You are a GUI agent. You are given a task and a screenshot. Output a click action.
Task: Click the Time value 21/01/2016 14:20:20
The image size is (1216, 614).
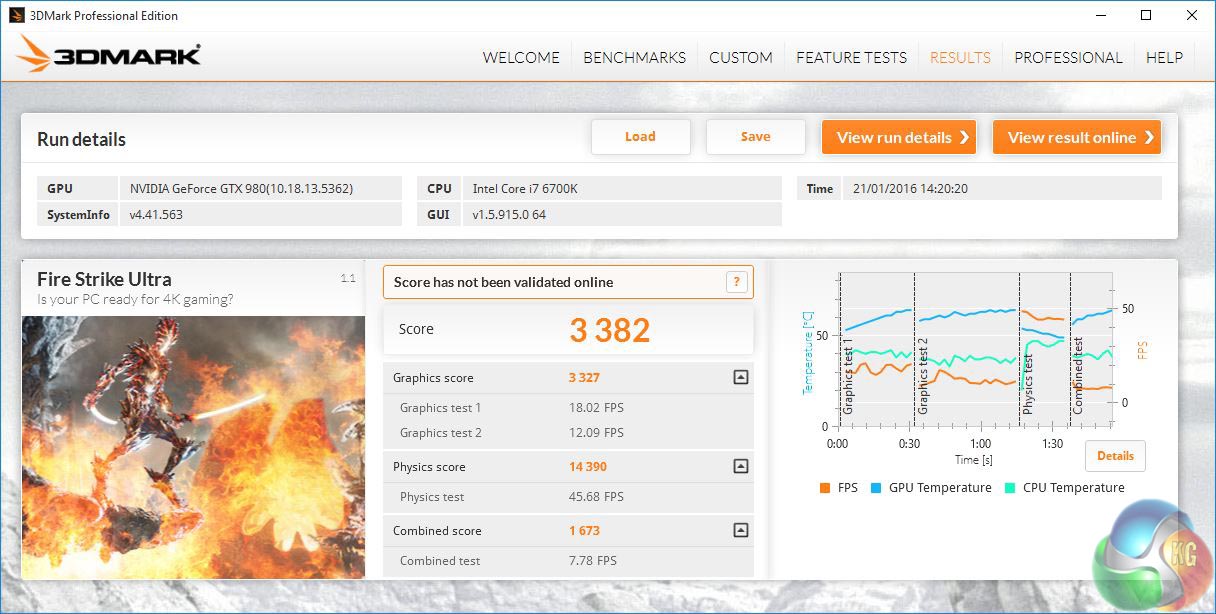pyautogui.click(x=910, y=188)
